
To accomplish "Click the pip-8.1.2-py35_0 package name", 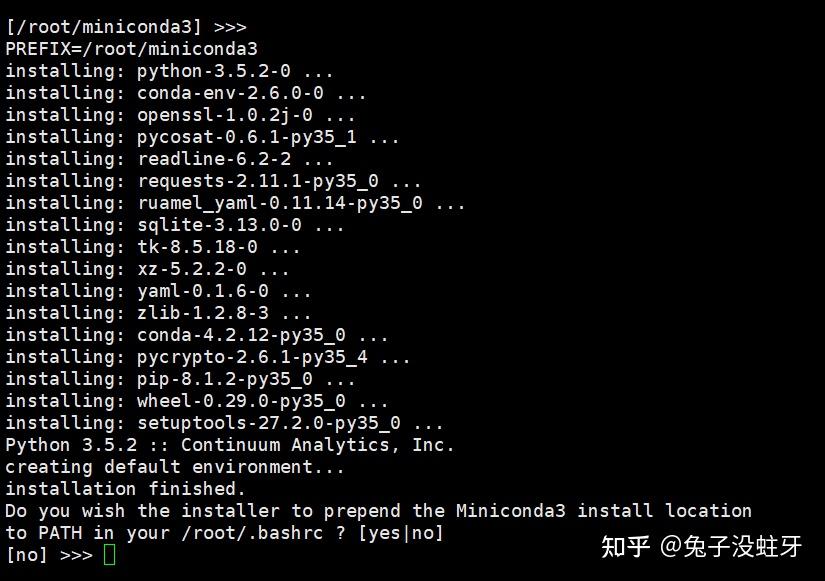I will point(225,379).
